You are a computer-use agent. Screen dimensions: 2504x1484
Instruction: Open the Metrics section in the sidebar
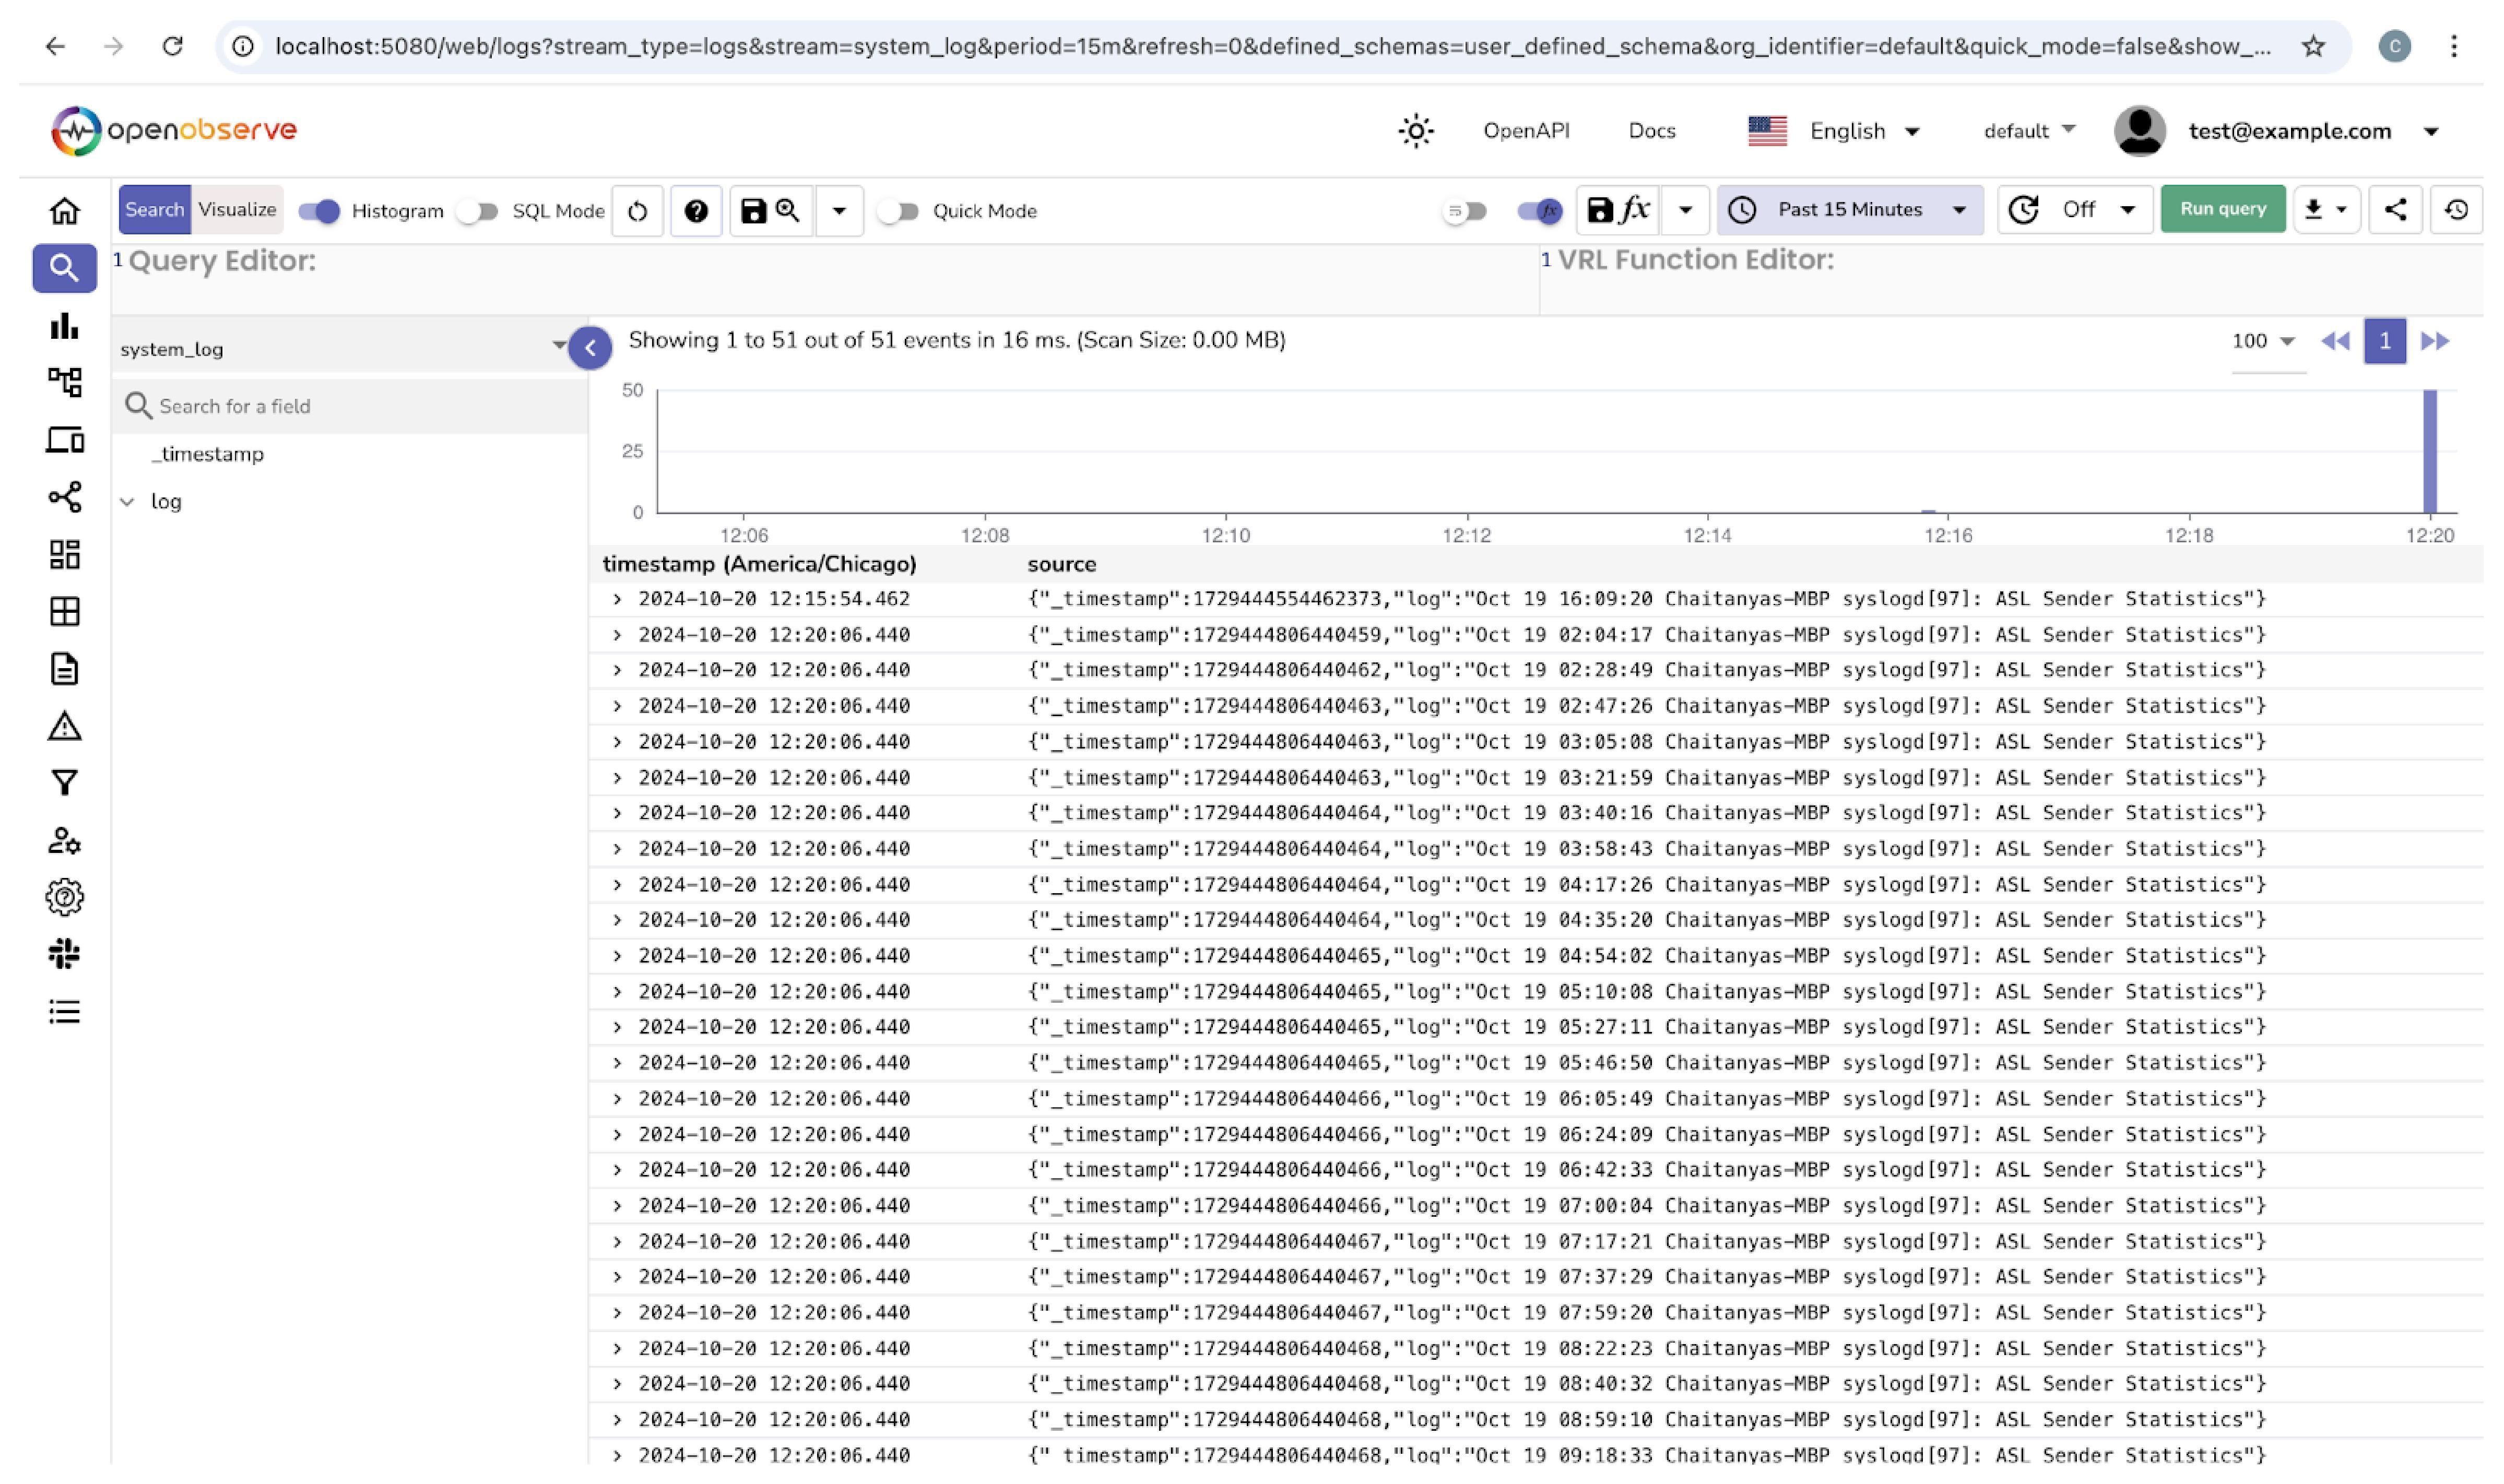click(x=64, y=326)
